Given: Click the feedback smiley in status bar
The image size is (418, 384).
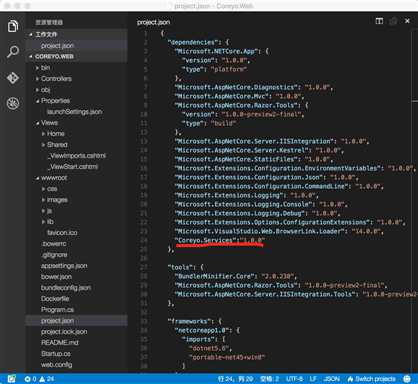Looking at the screenshot, I should click(407, 379).
